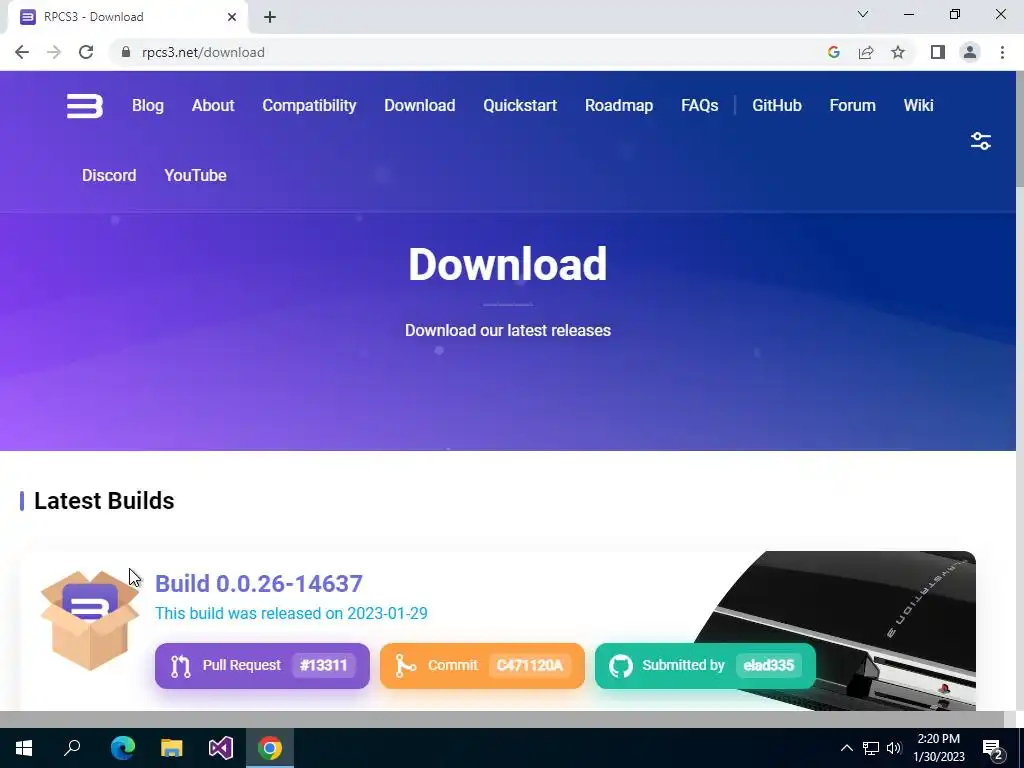The width and height of the screenshot is (1024, 768).
Task: Click the package box build icon
Action: point(89,620)
